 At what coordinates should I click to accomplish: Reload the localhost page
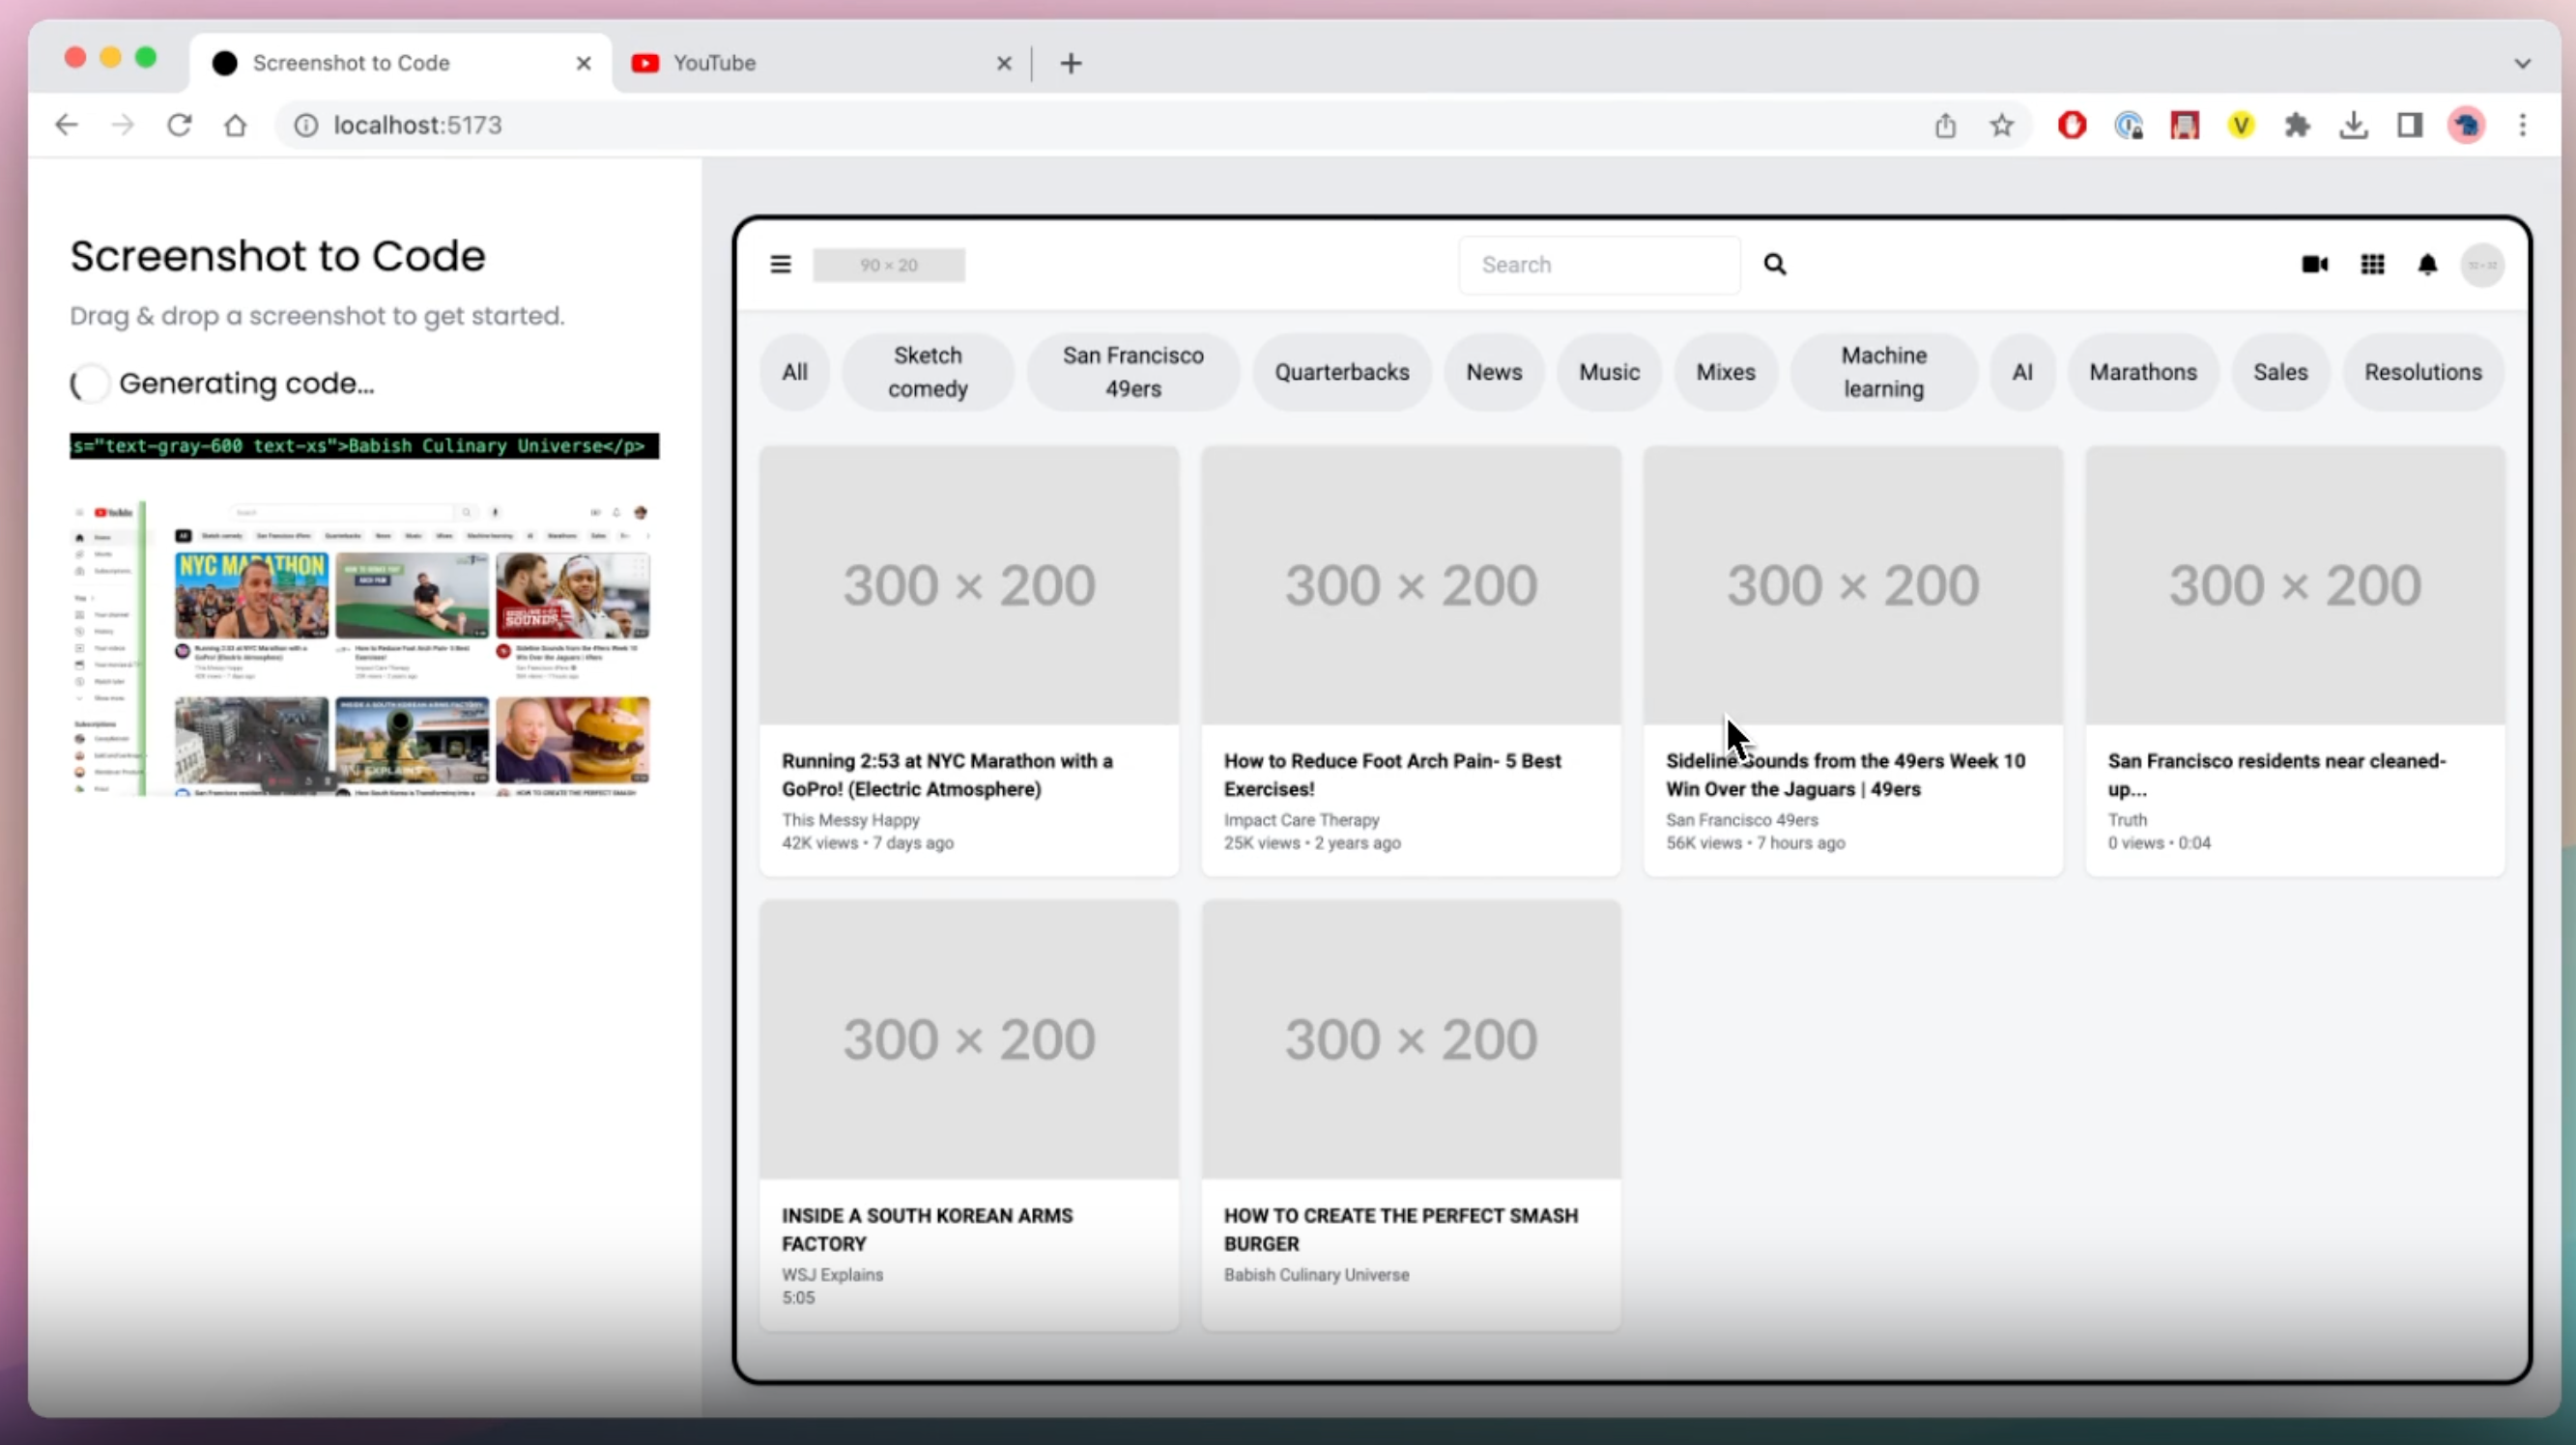[x=179, y=125]
